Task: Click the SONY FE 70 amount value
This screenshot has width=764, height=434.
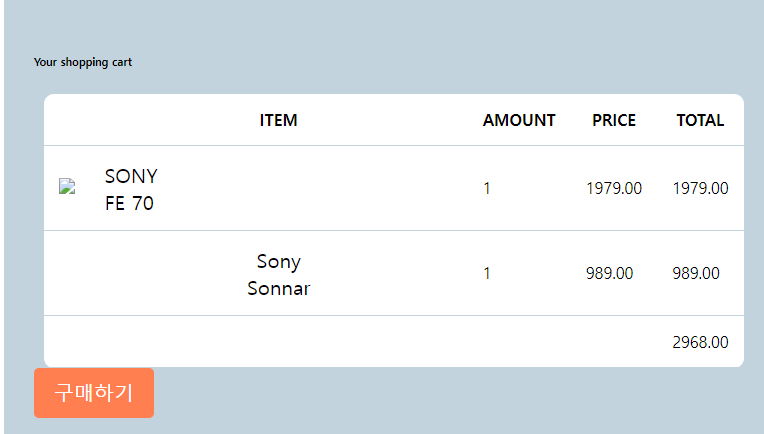Action: [x=487, y=189]
